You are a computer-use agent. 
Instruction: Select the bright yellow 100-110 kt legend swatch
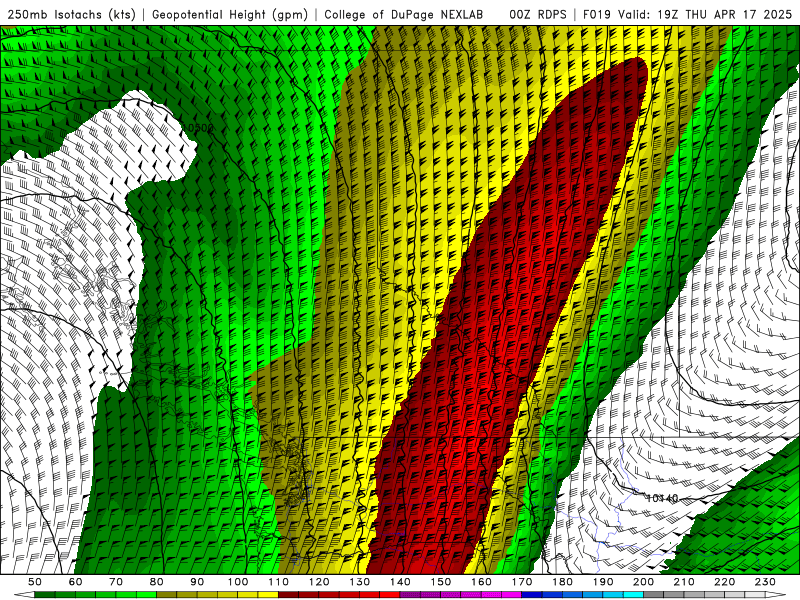tap(268, 594)
